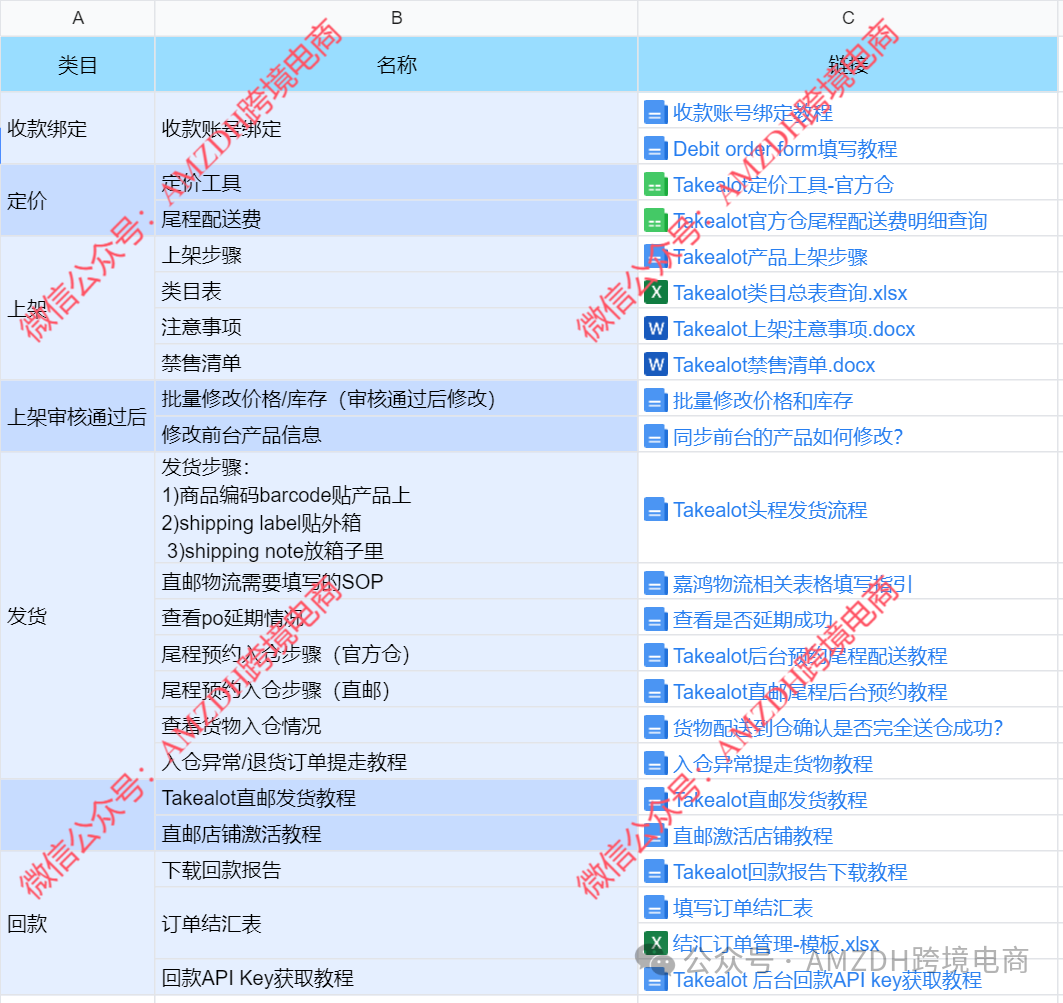Click the doc icon beside 收款账号绑定教程
This screenshot has width=1063, height=1003.
tap(656, 113)
